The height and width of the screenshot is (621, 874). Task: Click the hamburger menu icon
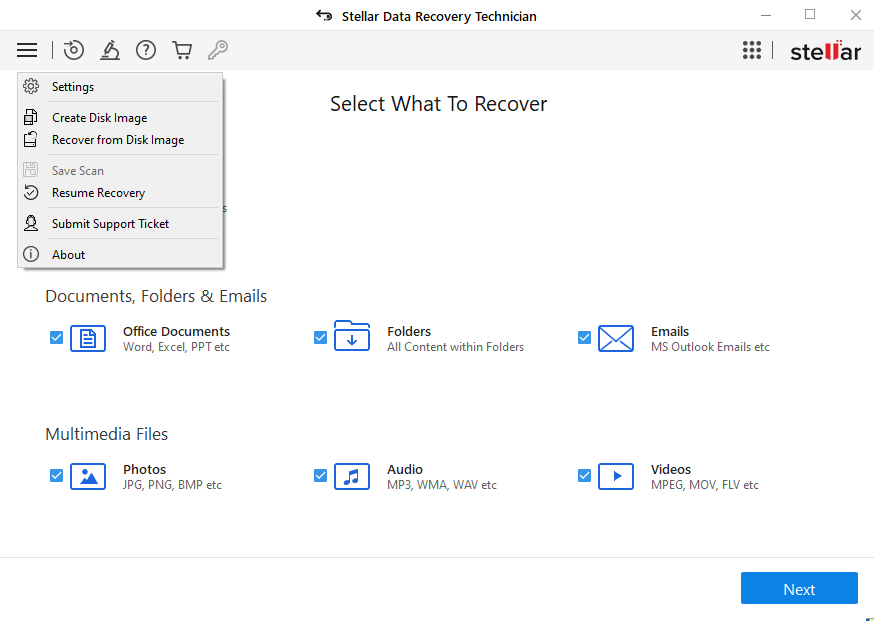(27, 50)
